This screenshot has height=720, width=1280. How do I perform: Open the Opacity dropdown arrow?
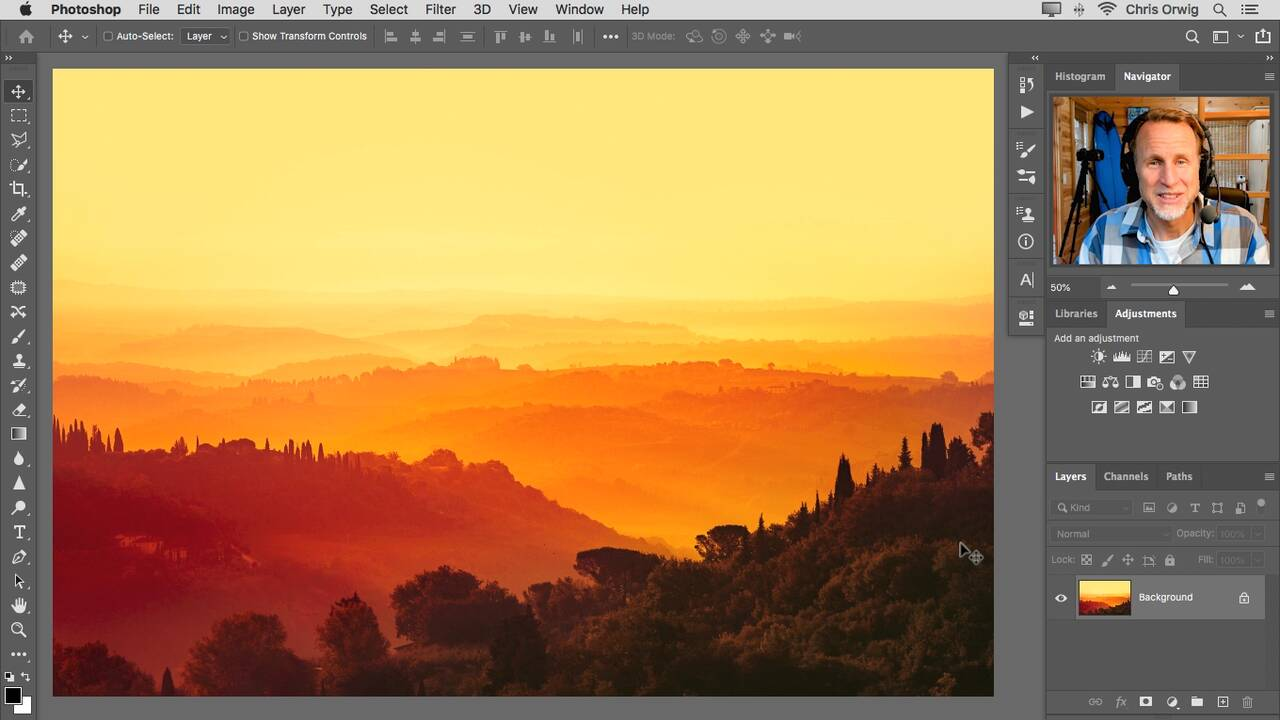[1257, 534]
